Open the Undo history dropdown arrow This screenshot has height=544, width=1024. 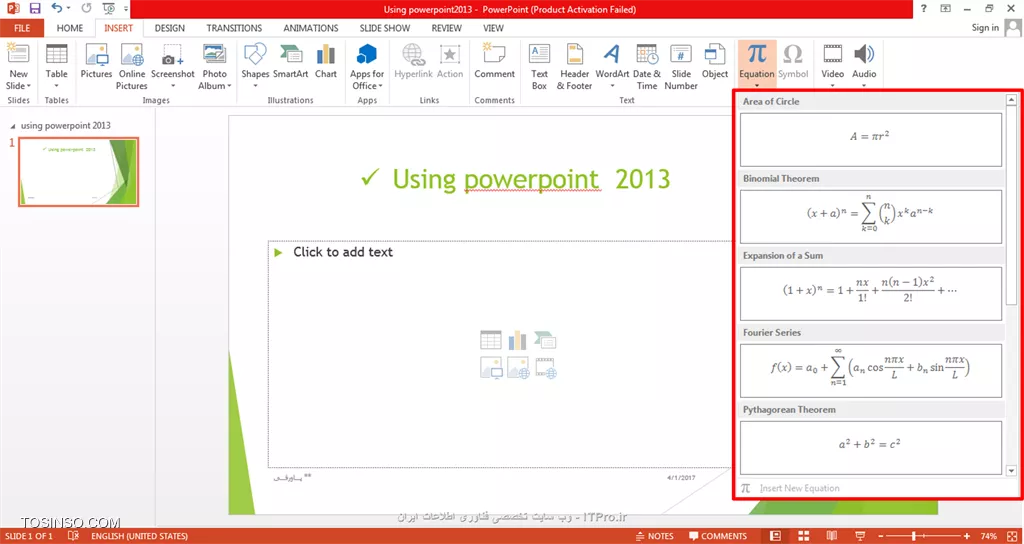click(69, 9)
